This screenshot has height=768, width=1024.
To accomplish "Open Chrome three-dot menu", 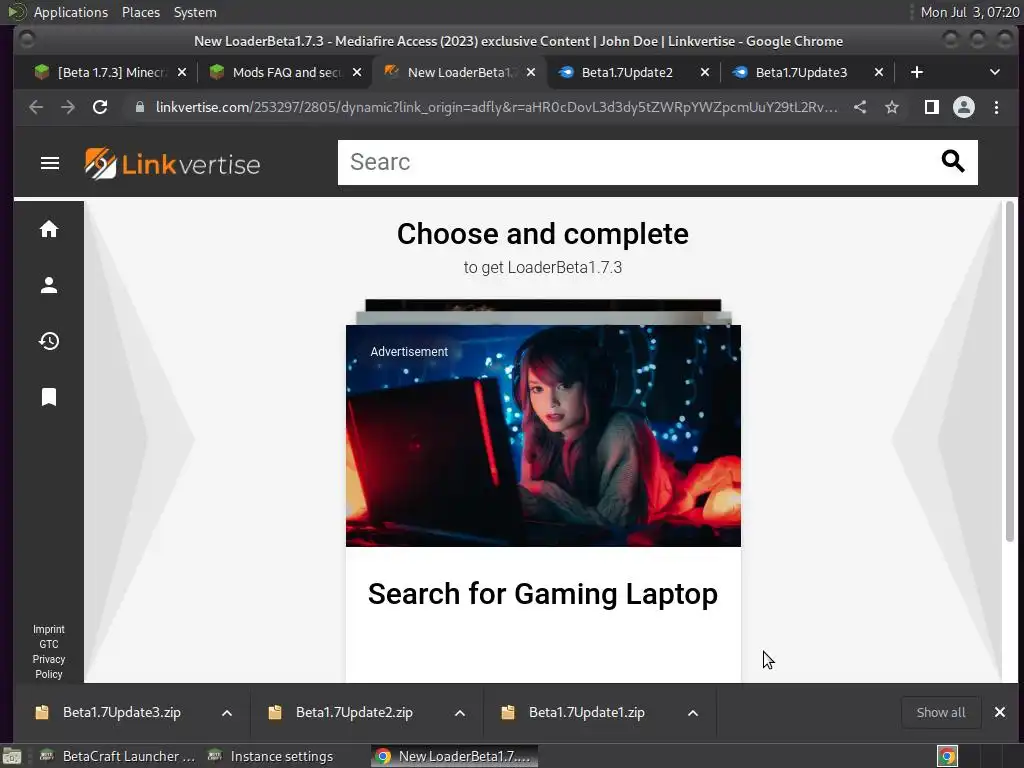I will coord(997,107).
